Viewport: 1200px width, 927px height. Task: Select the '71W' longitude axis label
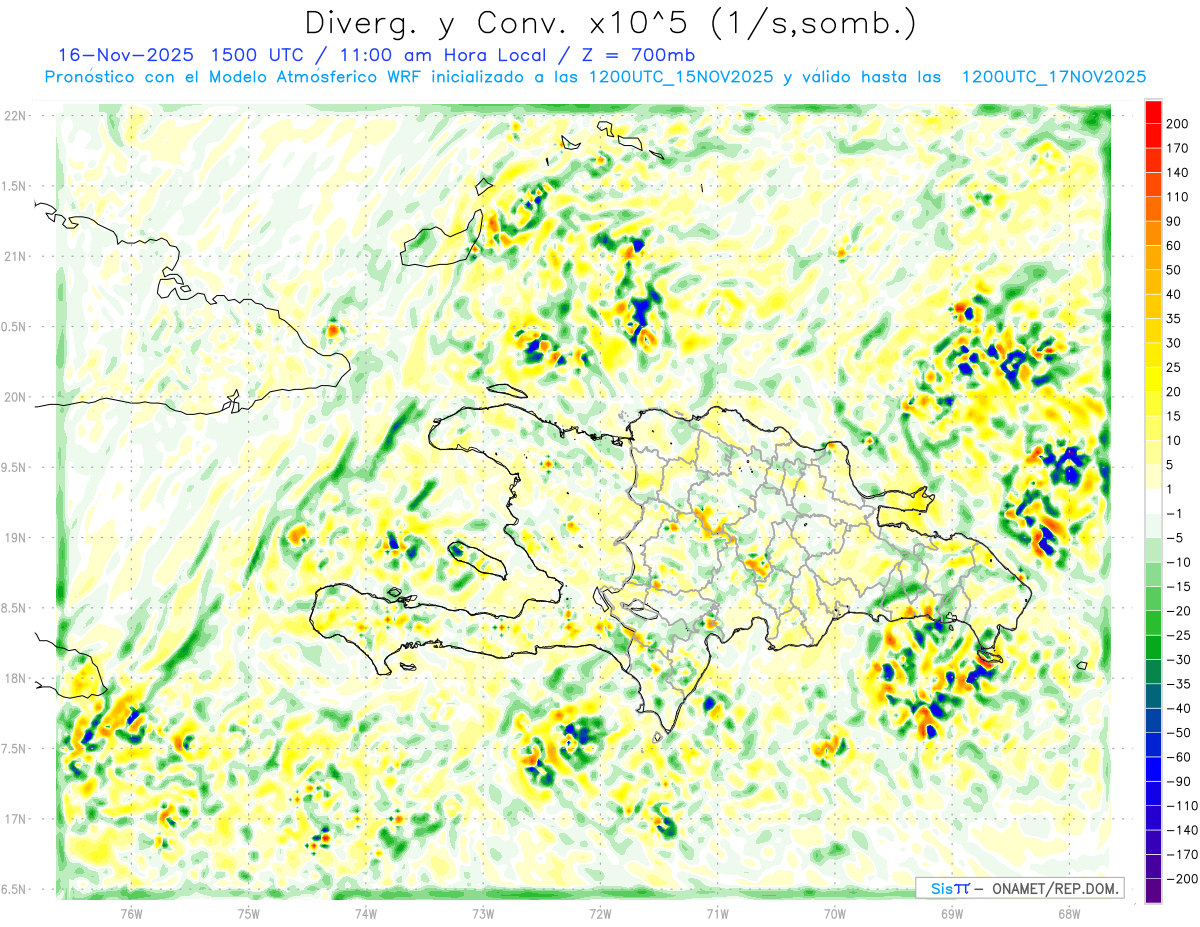point(717,913)
